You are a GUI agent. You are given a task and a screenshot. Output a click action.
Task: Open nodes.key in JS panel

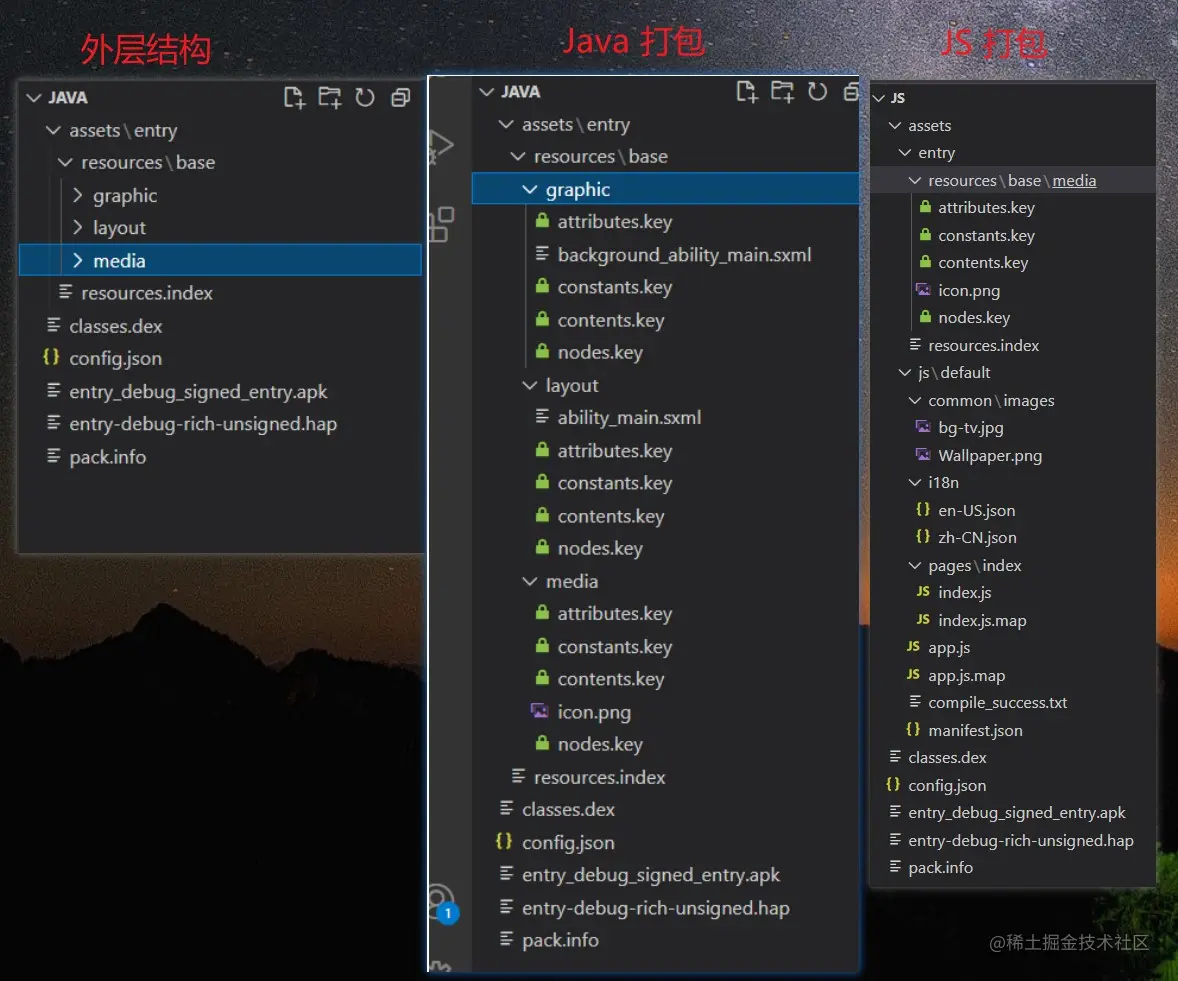[x=974, y=318]
